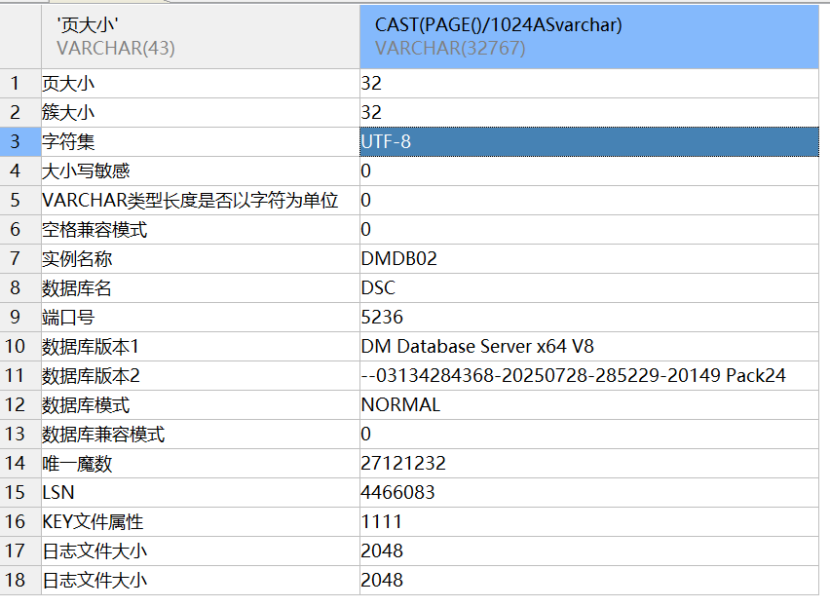830x607 pixels.
Task: Click the 数据库模式 label cell
Action: pyautogui.click(x=201, y=405)
